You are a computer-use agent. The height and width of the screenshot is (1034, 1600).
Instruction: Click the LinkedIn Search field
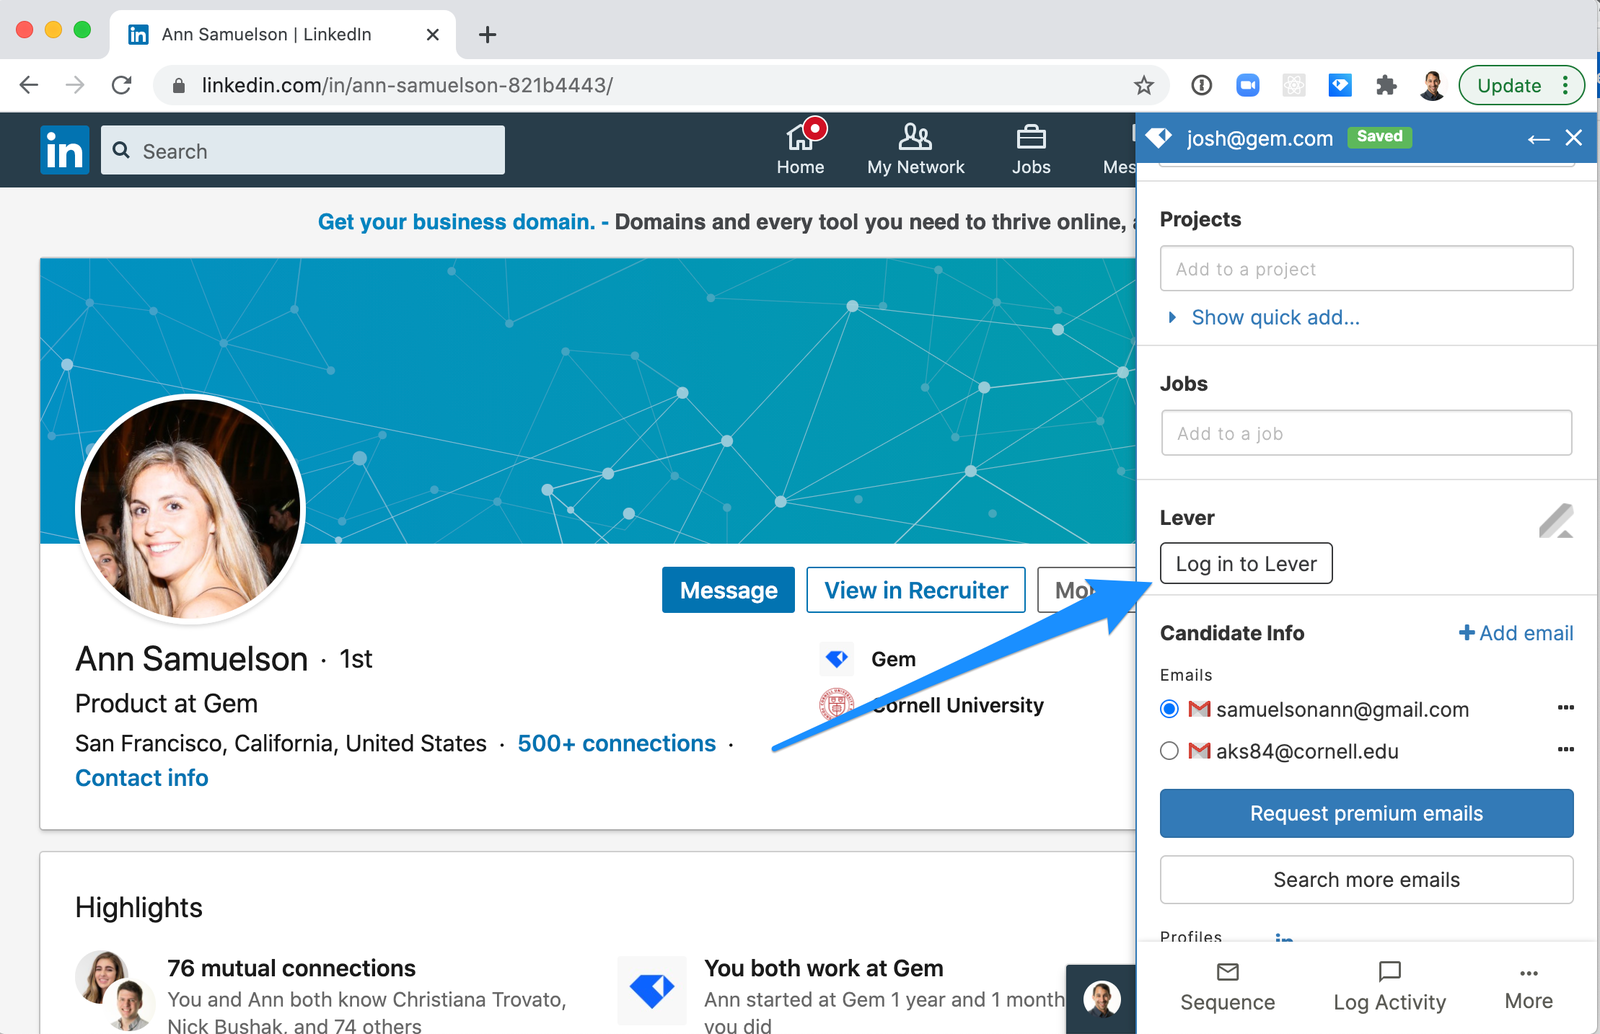tap(303, 150)
